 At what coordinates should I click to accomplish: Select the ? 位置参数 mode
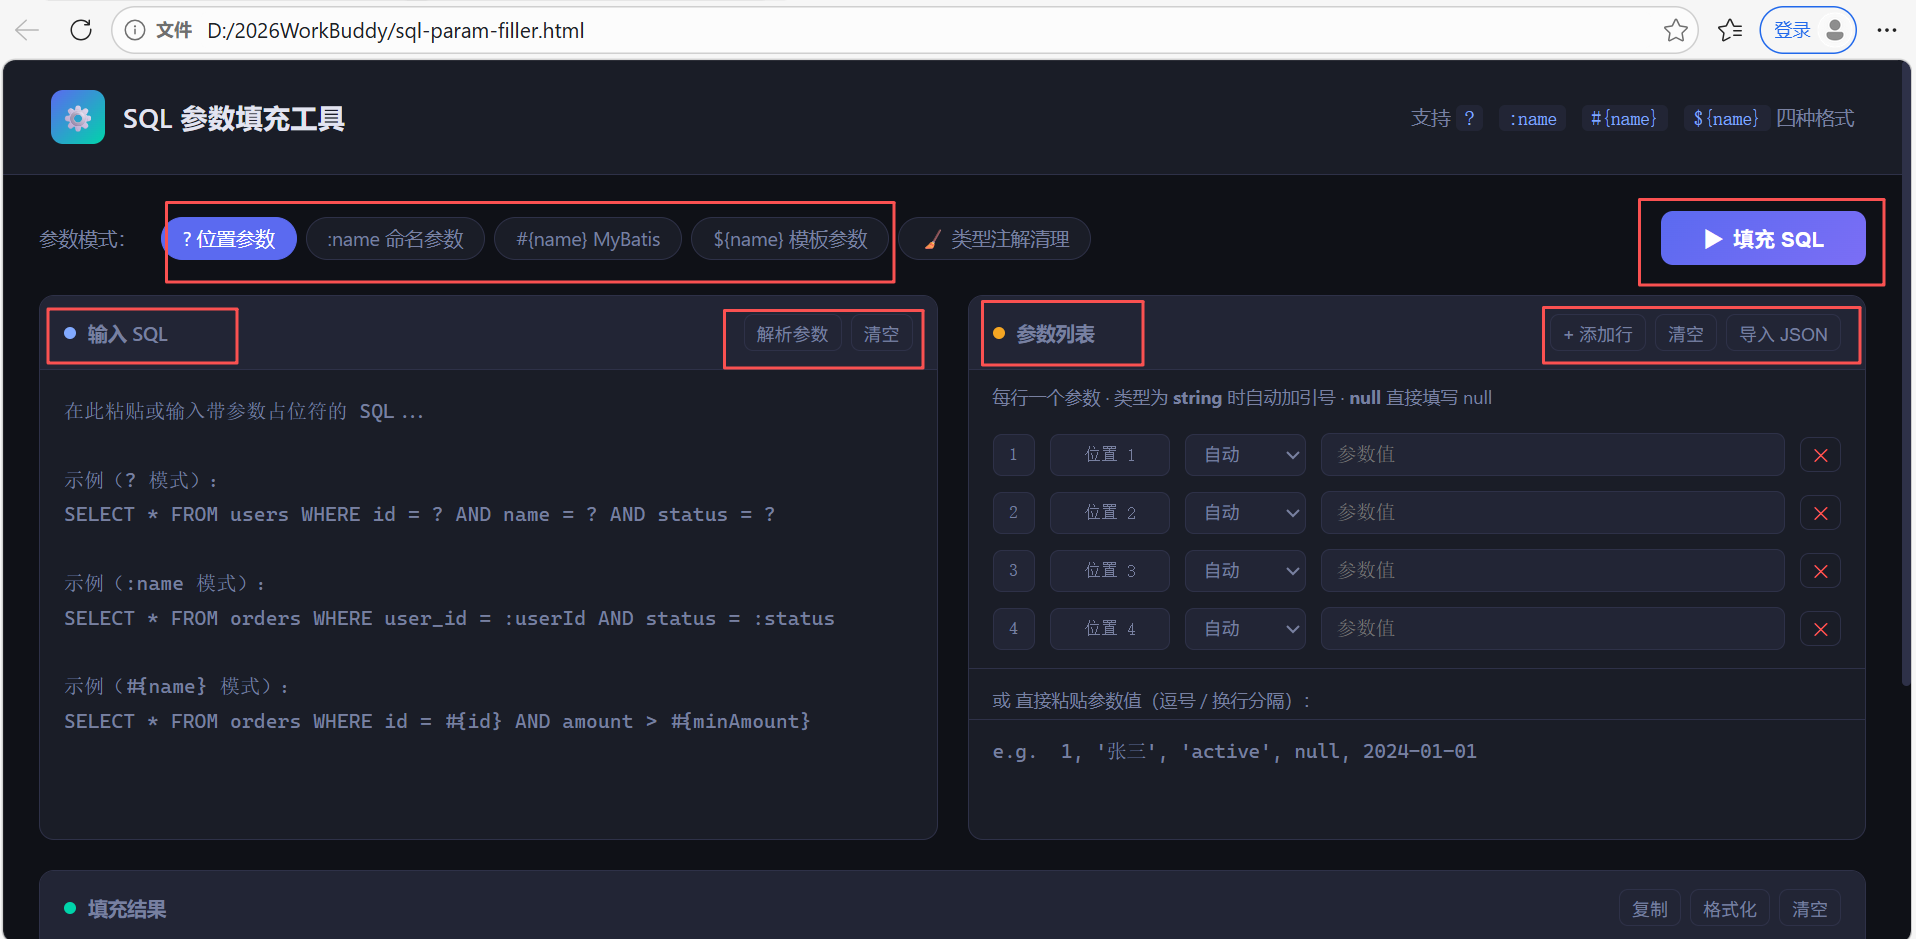click(229, 239)
